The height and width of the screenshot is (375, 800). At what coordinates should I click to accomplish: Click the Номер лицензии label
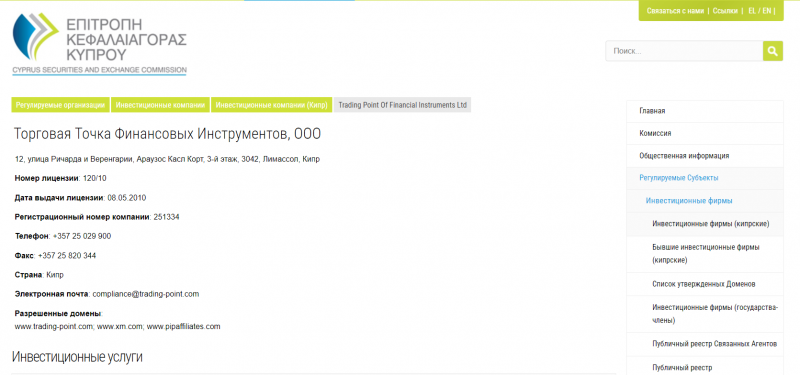(47, 179)
